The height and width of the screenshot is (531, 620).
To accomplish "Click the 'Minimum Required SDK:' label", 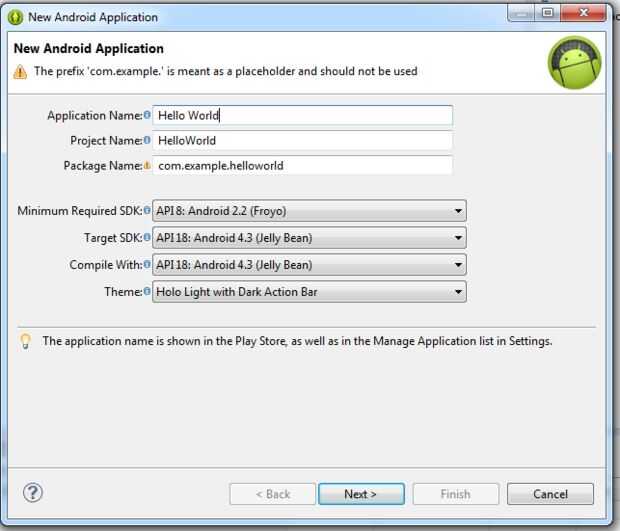I will (79, 211).
